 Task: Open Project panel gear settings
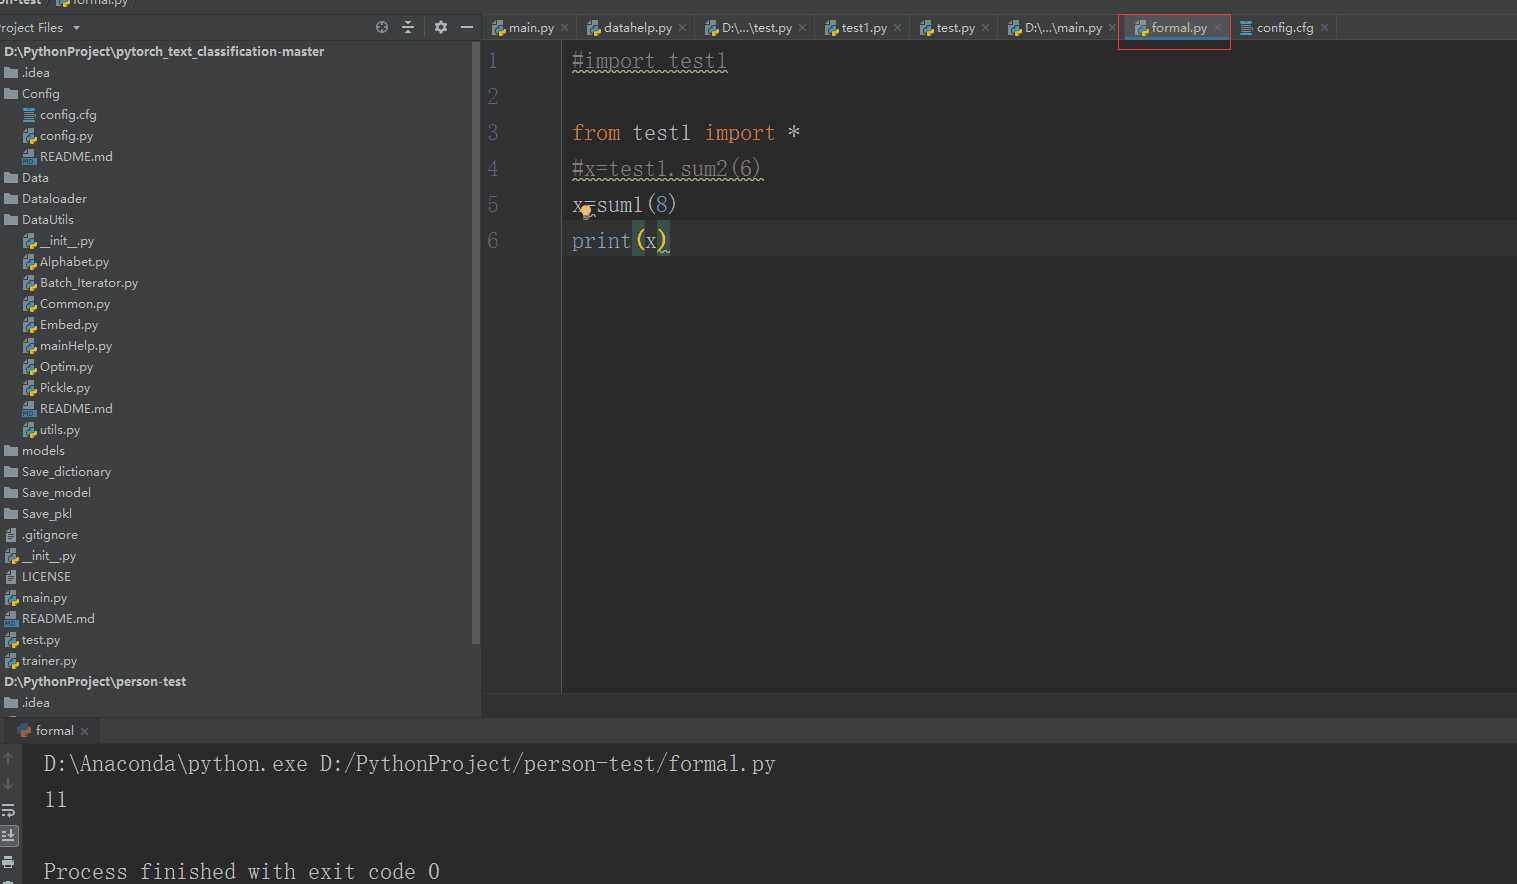click(441, 27)
